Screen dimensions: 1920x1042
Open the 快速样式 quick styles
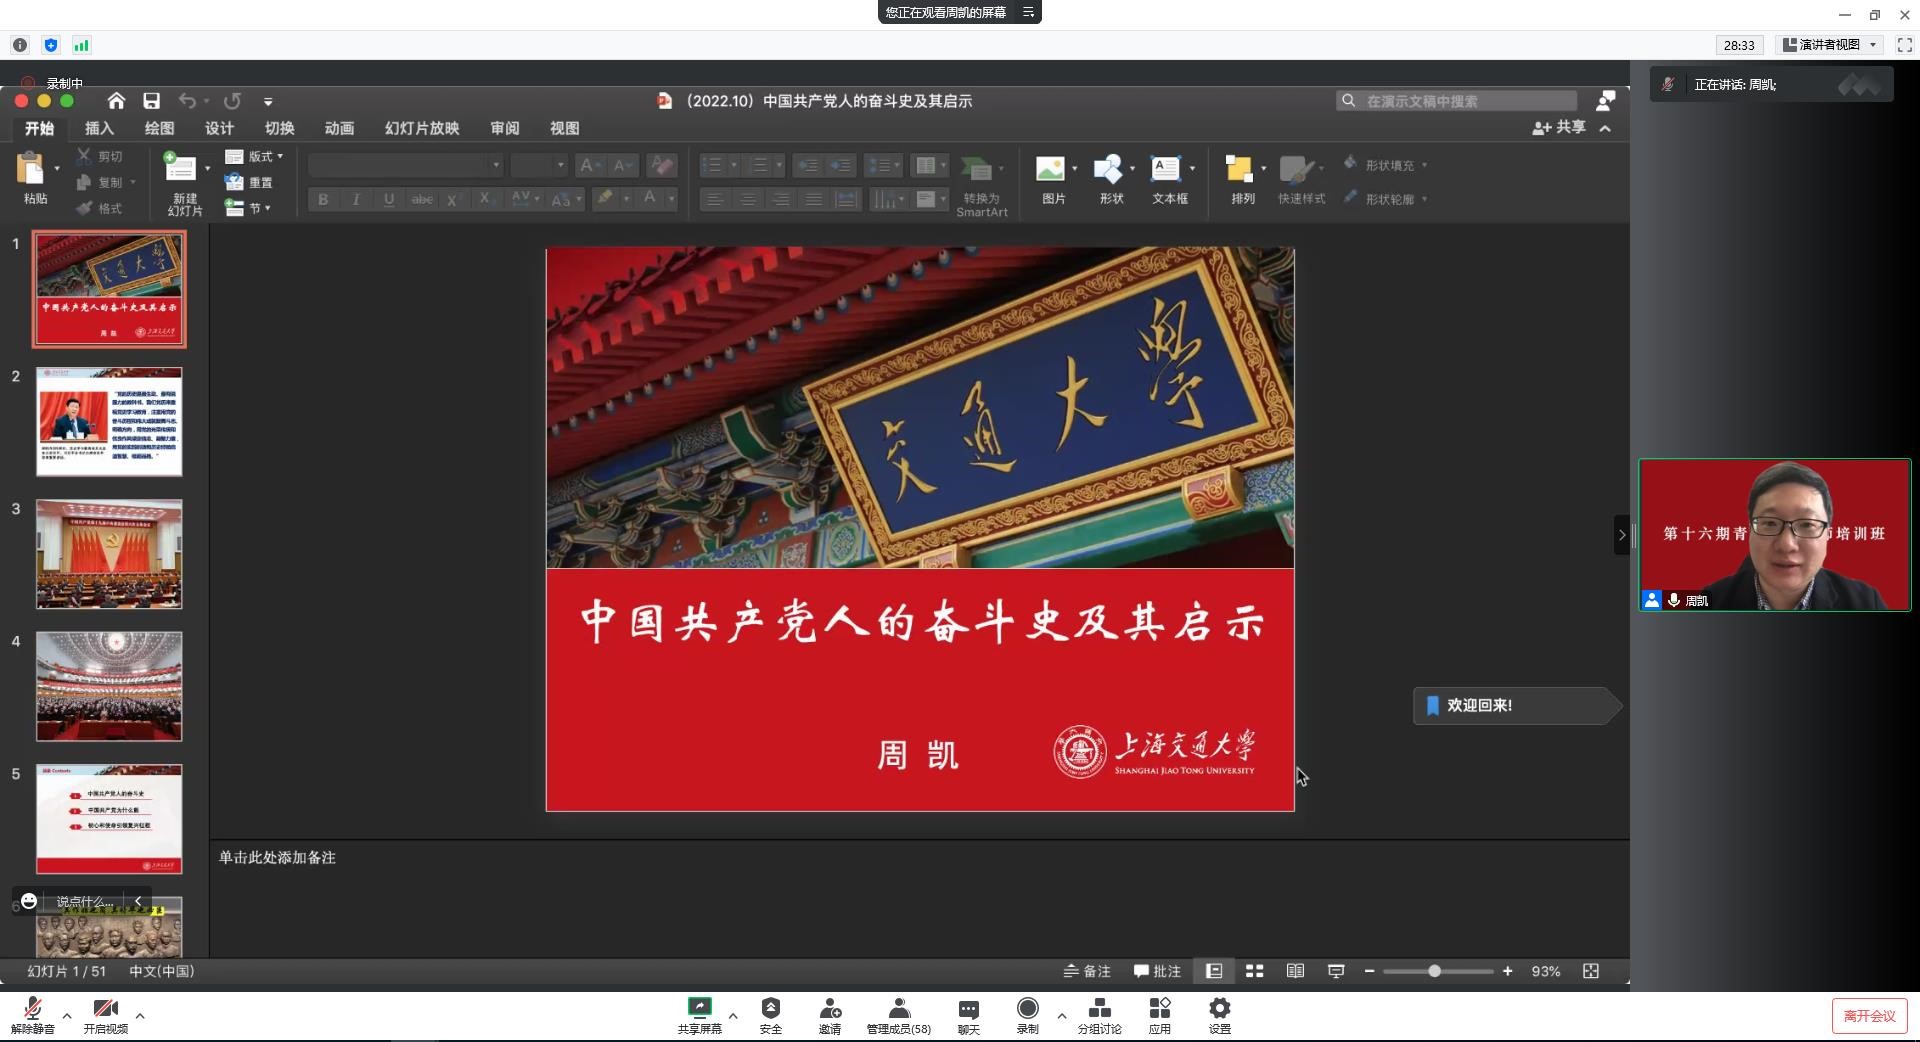(1301, 181)
